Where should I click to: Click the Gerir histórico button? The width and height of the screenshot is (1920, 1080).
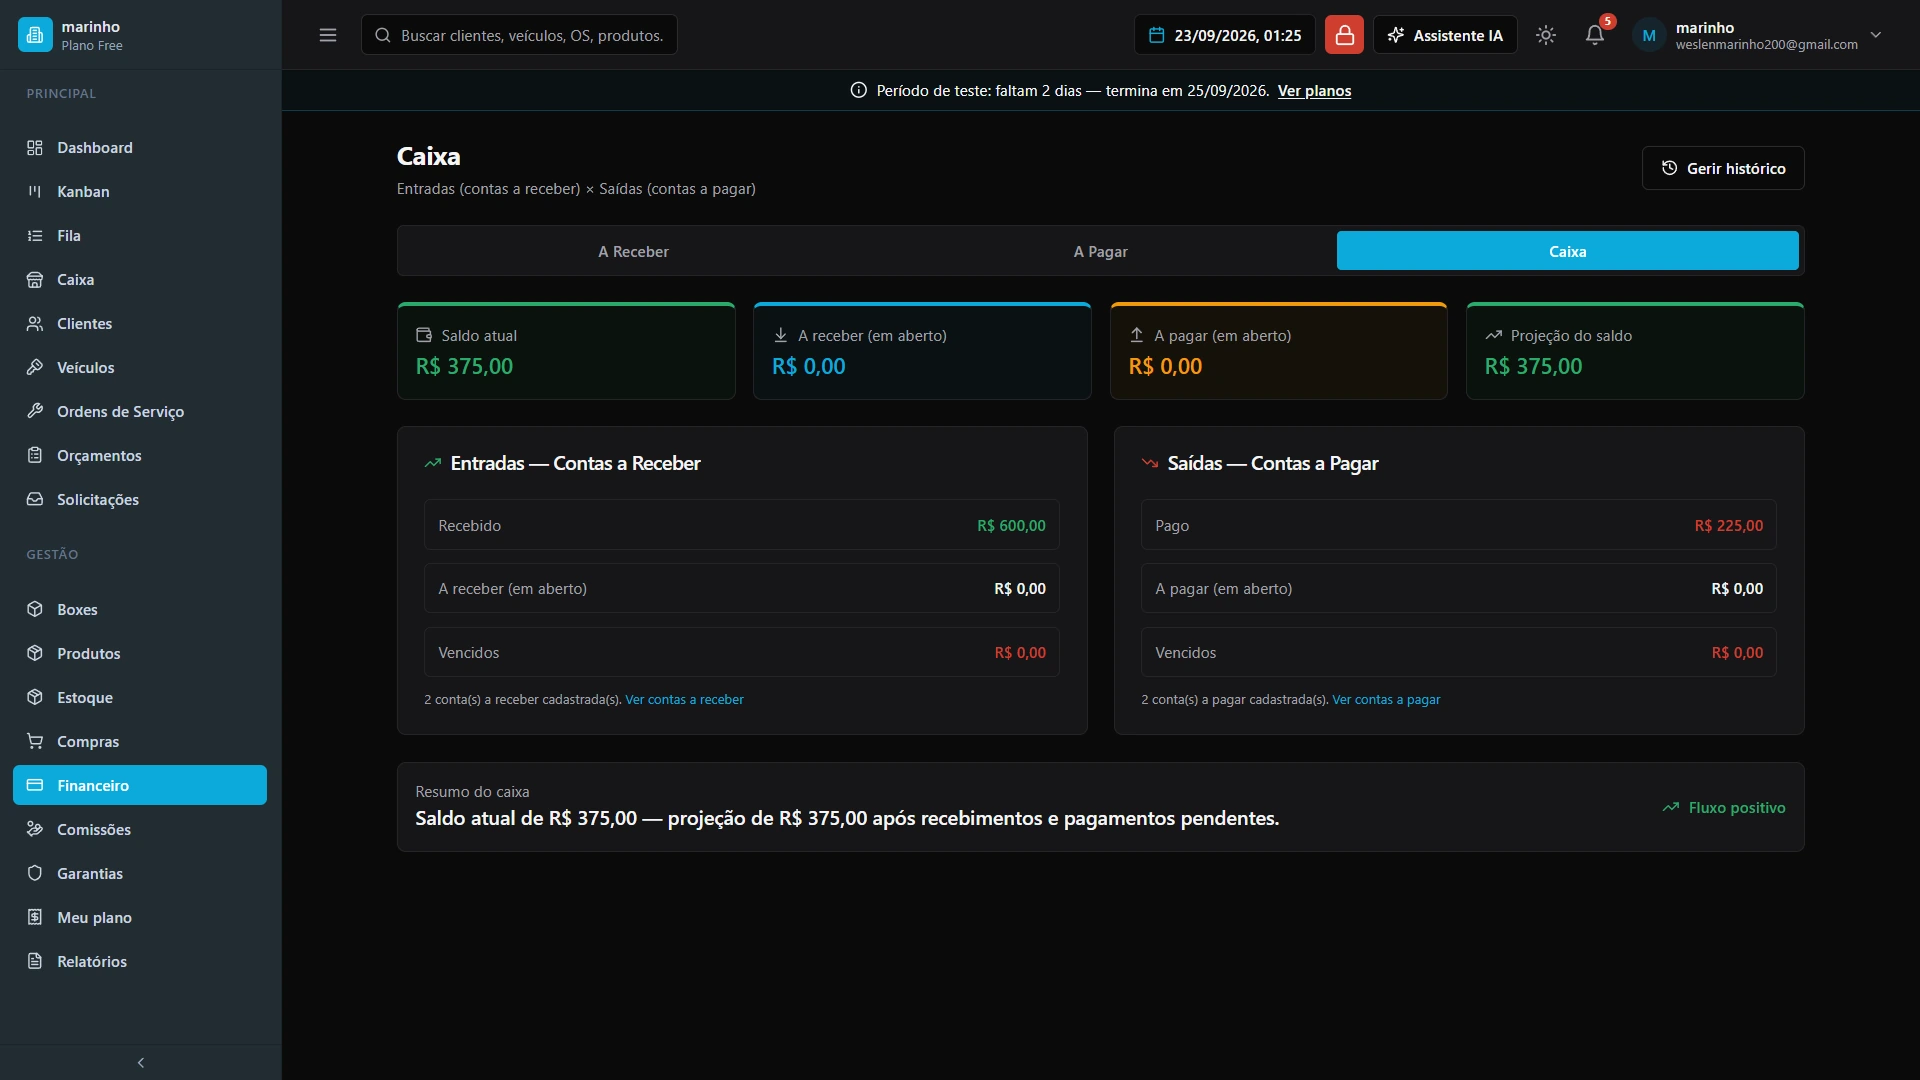[1723, 168]
